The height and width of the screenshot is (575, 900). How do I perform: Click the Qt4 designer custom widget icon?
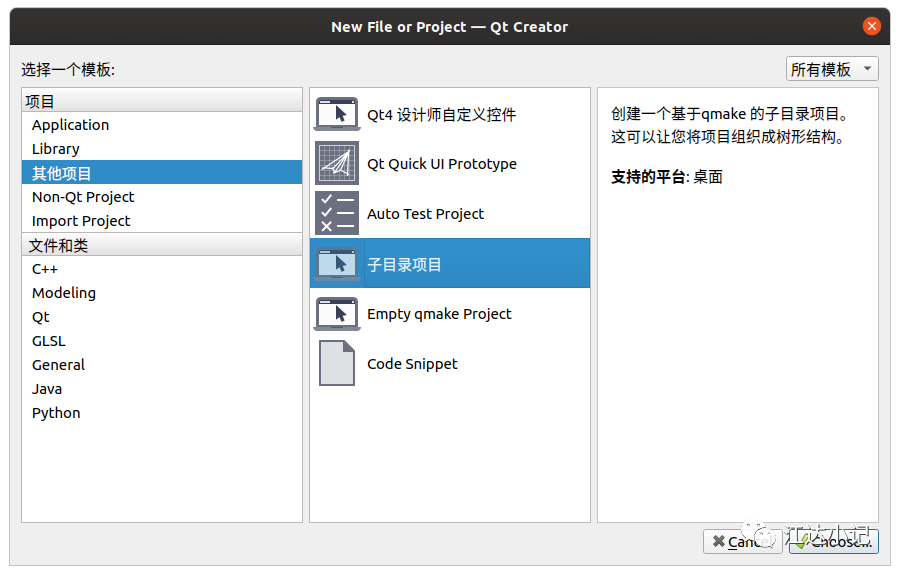[x=337, y=114]
